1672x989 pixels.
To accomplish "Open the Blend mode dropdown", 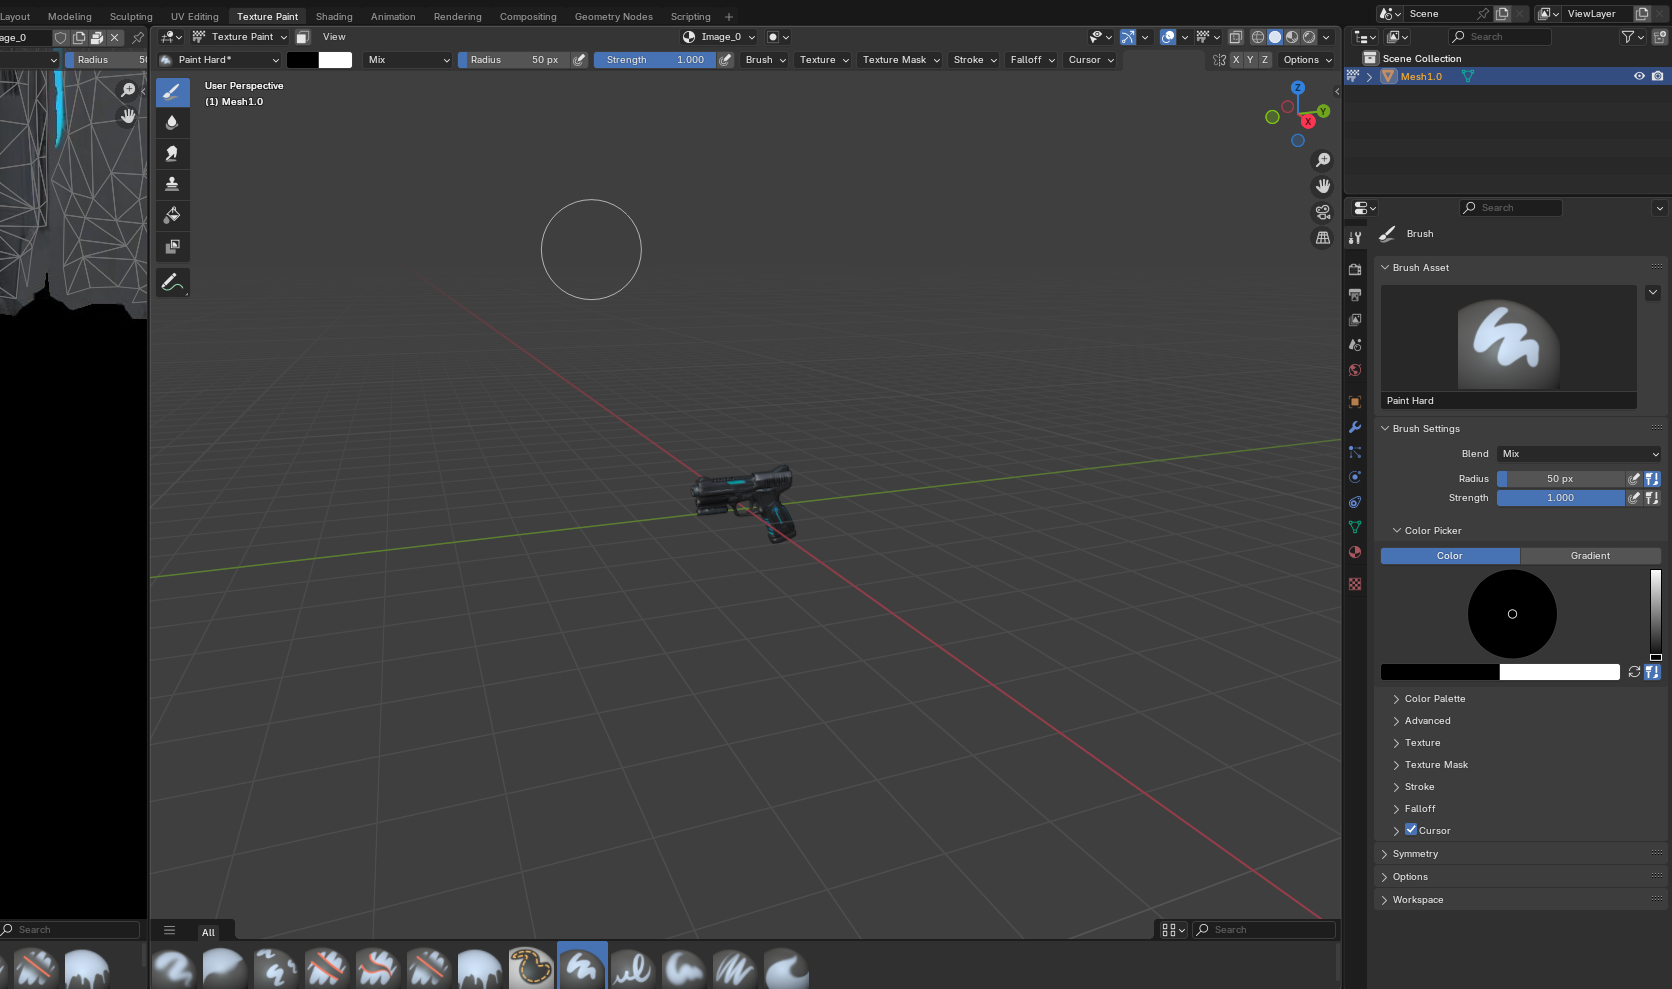I will (x=1578, y=454).
